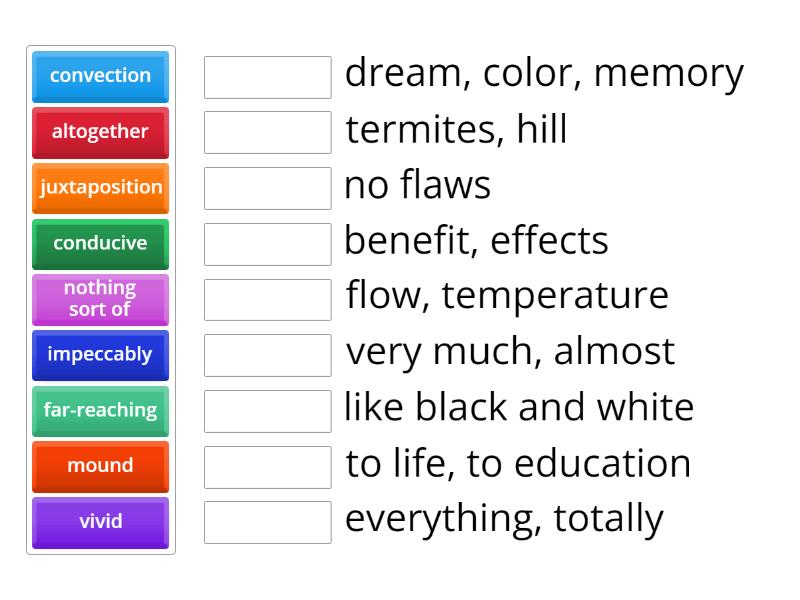
Task: Select the impeccably word tile
Action: coord(100,355)
